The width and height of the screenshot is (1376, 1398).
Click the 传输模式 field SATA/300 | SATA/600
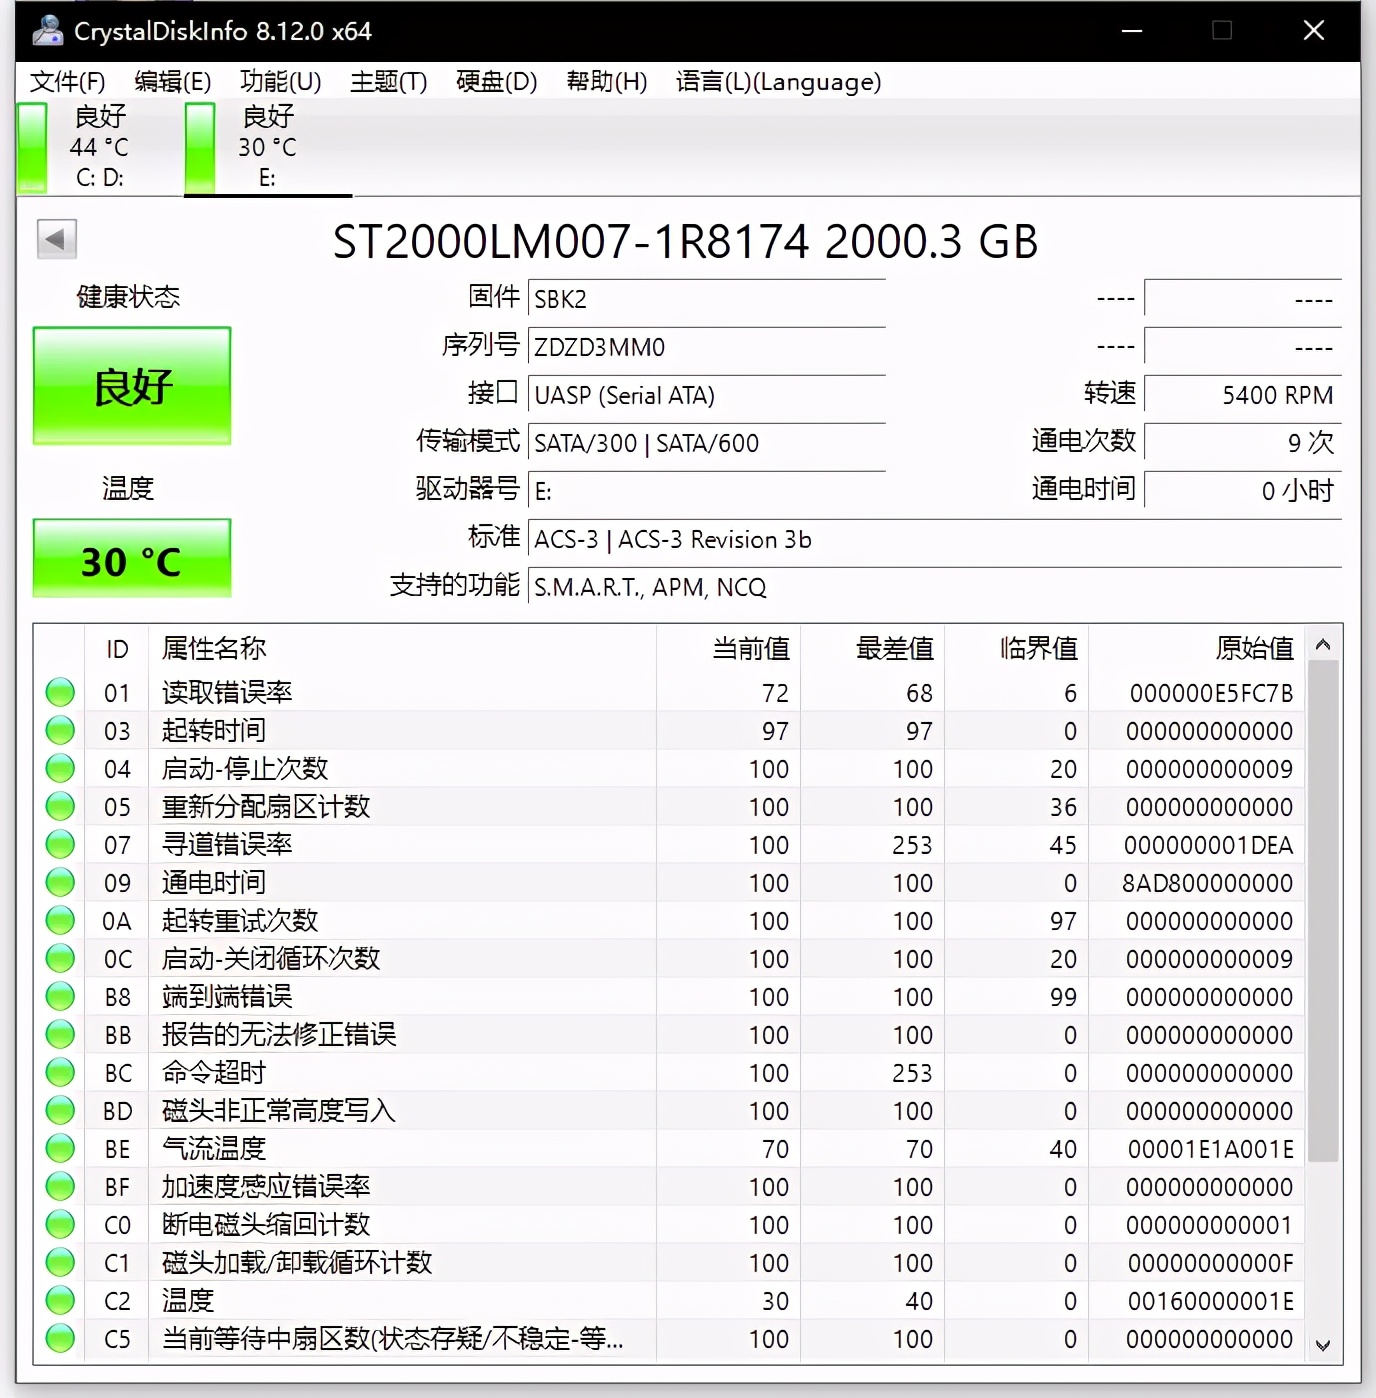coord(706,443)
